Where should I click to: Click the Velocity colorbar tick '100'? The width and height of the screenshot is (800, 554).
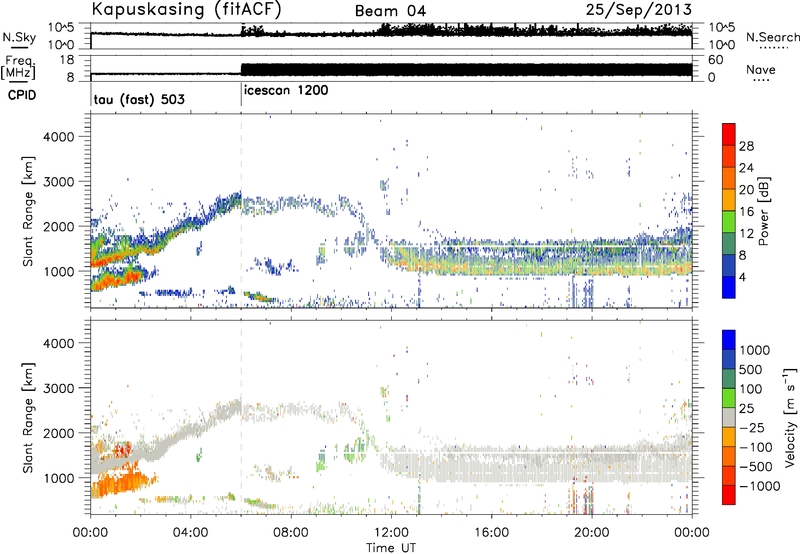751,389
